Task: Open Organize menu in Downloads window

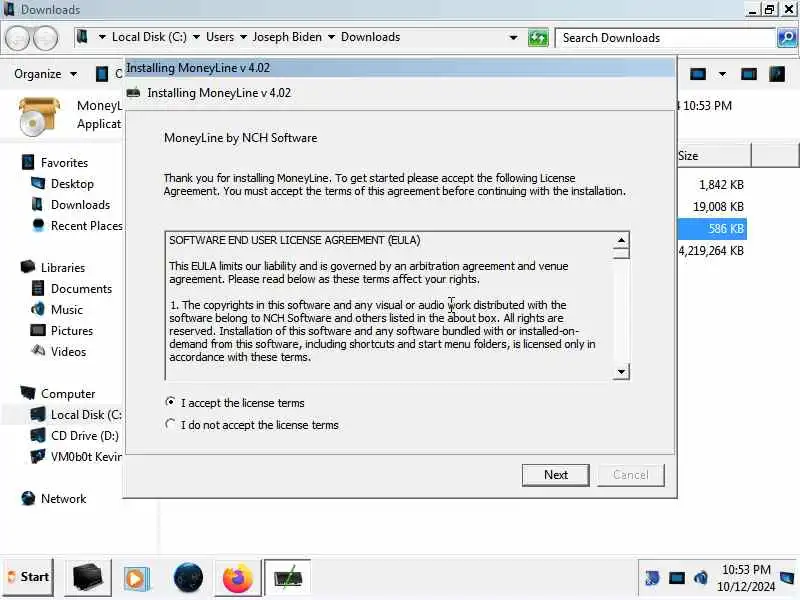Action: pos(45,74)
